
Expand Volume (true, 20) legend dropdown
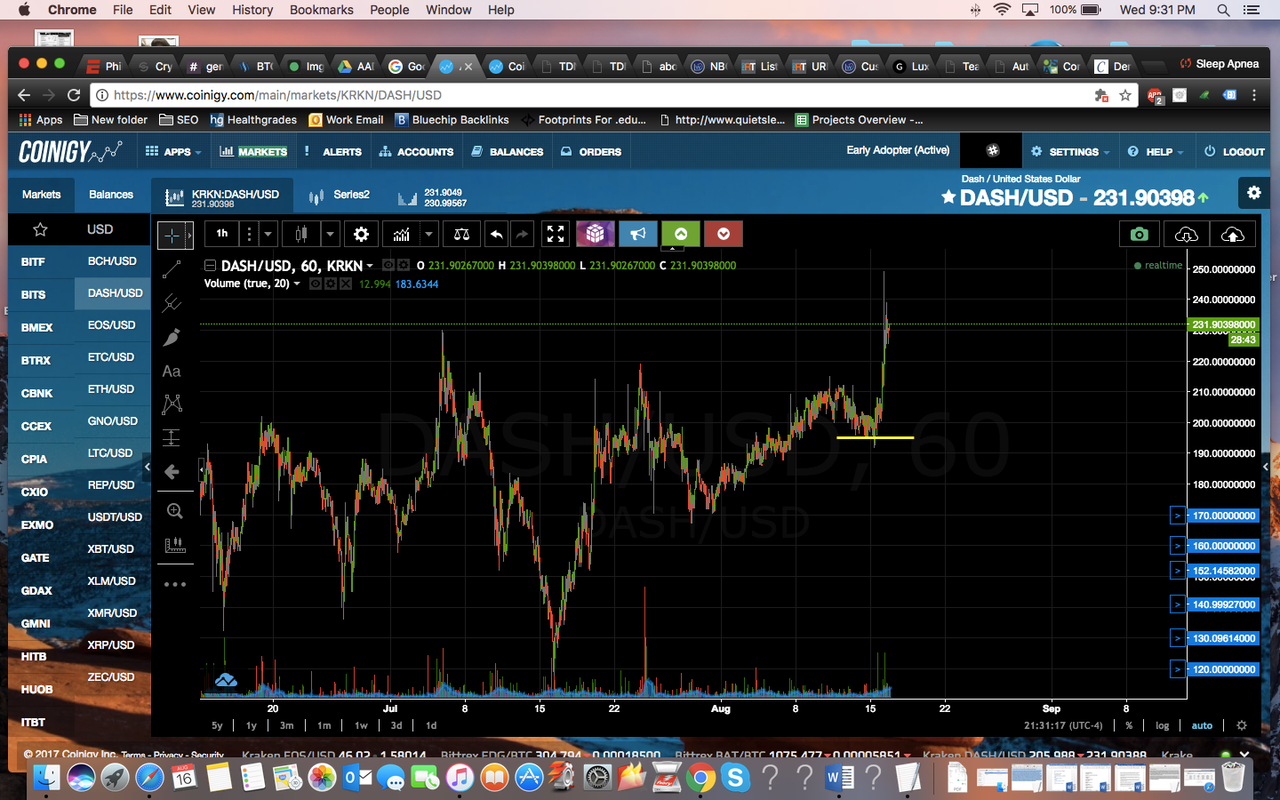tap(297, 284)
